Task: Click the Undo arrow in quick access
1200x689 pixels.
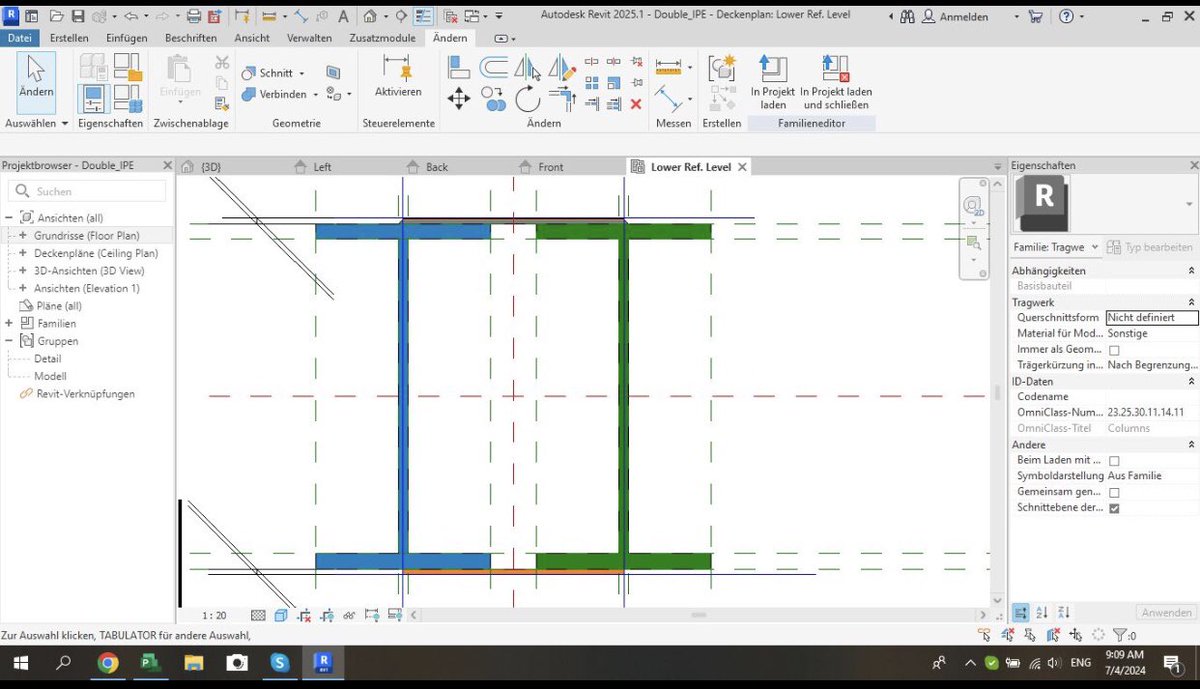Action: click(131, 16)
